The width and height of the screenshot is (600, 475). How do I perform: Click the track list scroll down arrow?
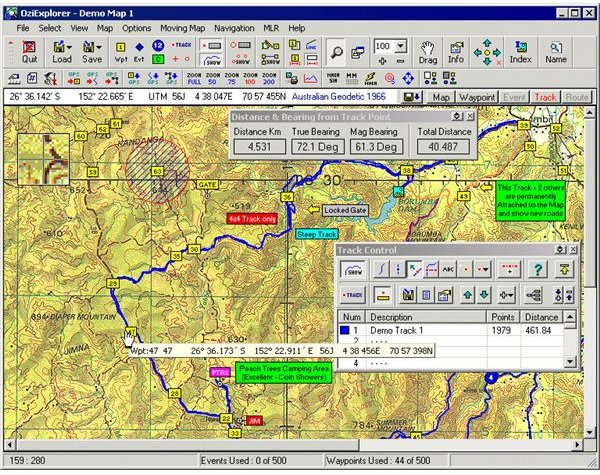pyautogui.click(x=570, y=361)
